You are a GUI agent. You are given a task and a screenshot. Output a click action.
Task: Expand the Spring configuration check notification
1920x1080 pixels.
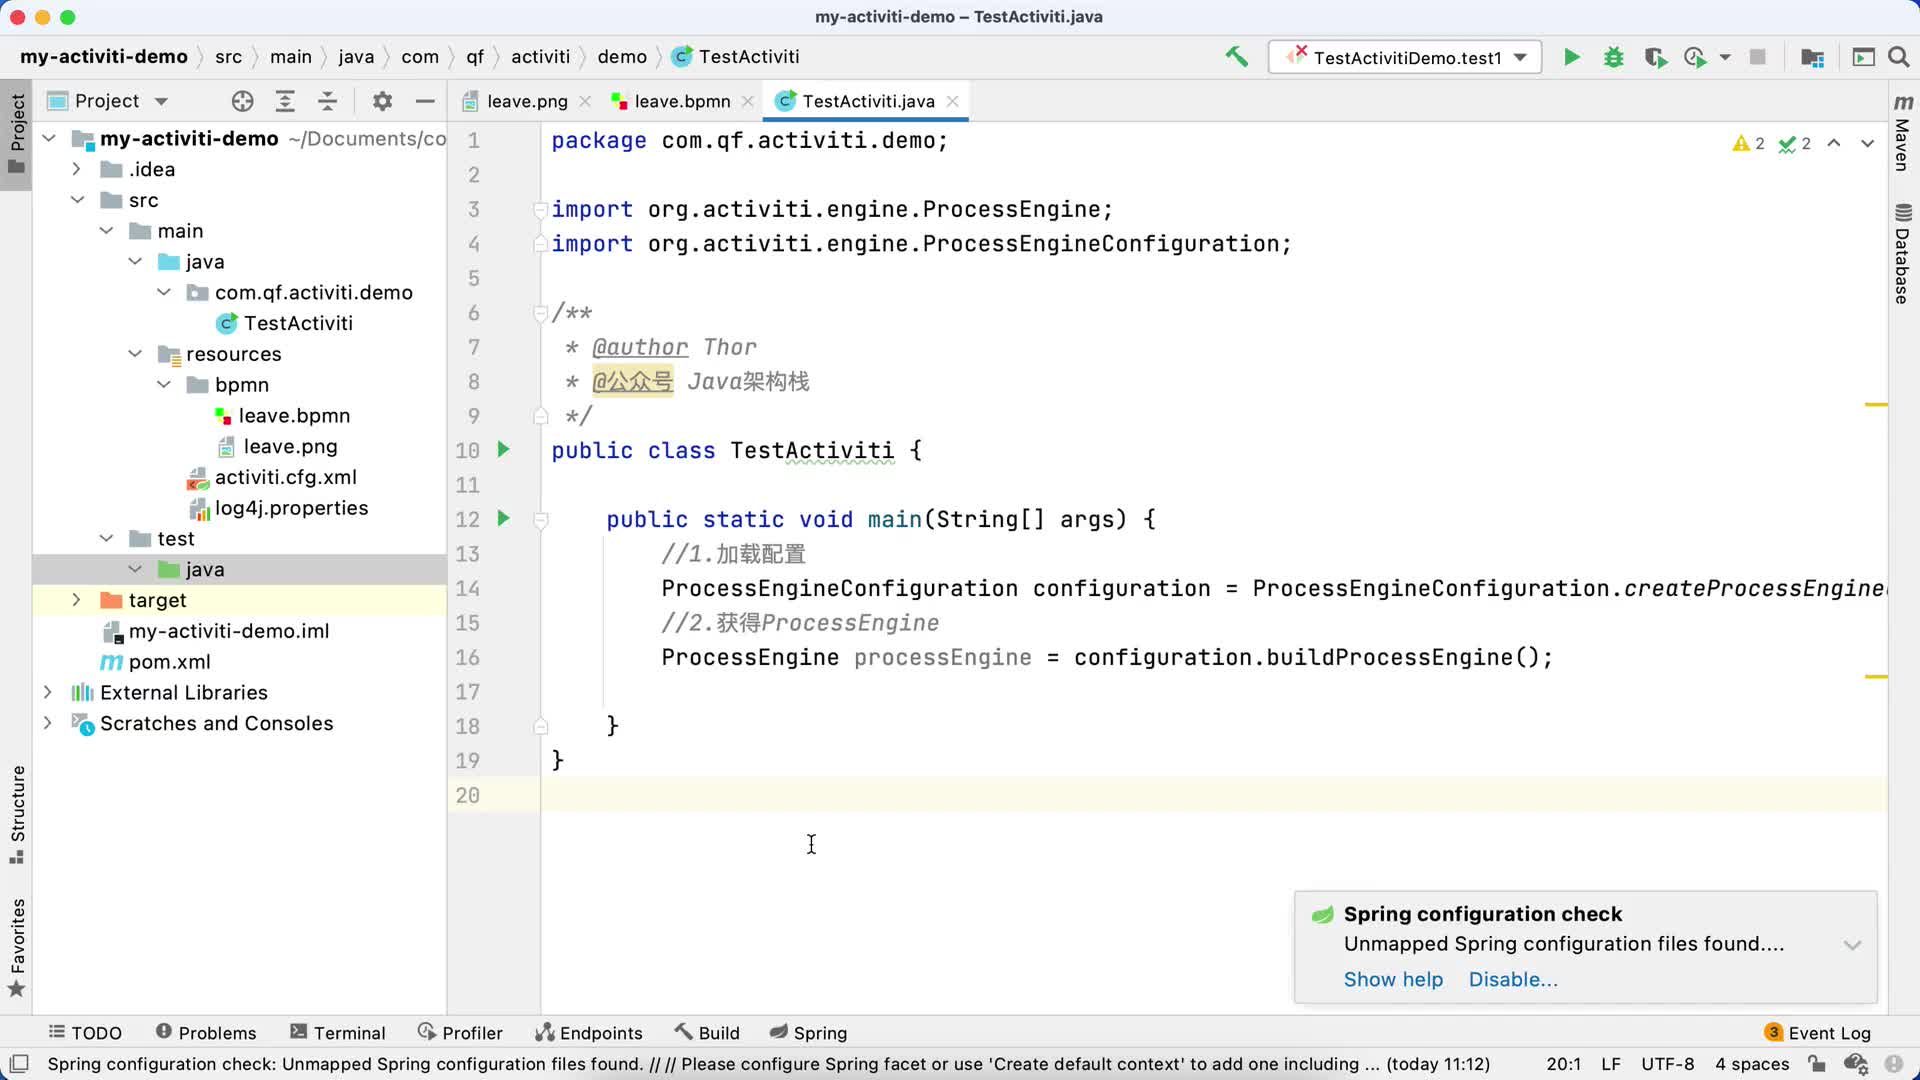click(x=1852, y=945)
